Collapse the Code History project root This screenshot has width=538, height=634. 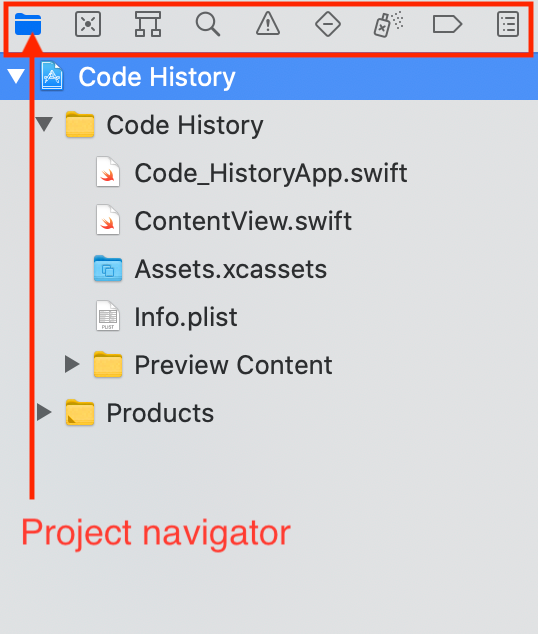(x=16, y=76)
